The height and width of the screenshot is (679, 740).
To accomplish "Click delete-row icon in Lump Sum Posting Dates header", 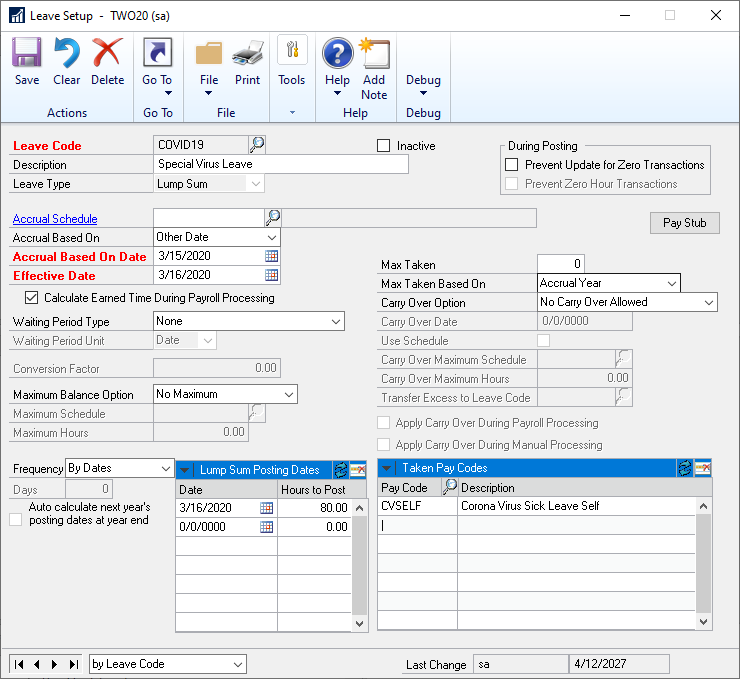I will pyautogui.click(x=358, y=469).
